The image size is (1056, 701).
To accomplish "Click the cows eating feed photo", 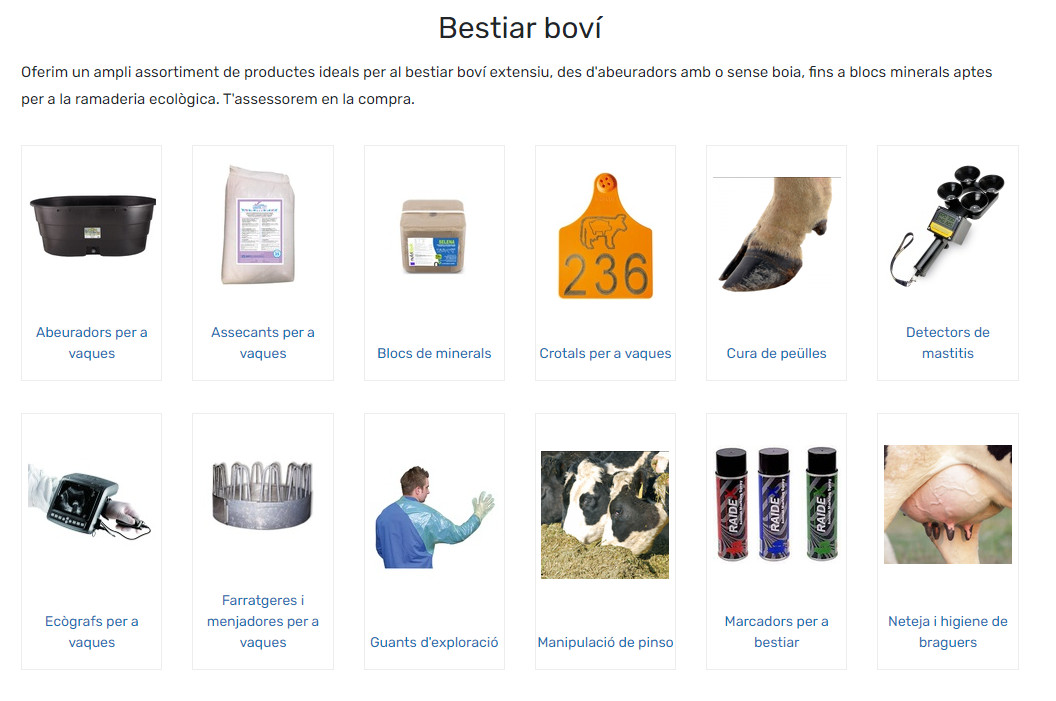I will coord(605,514).
